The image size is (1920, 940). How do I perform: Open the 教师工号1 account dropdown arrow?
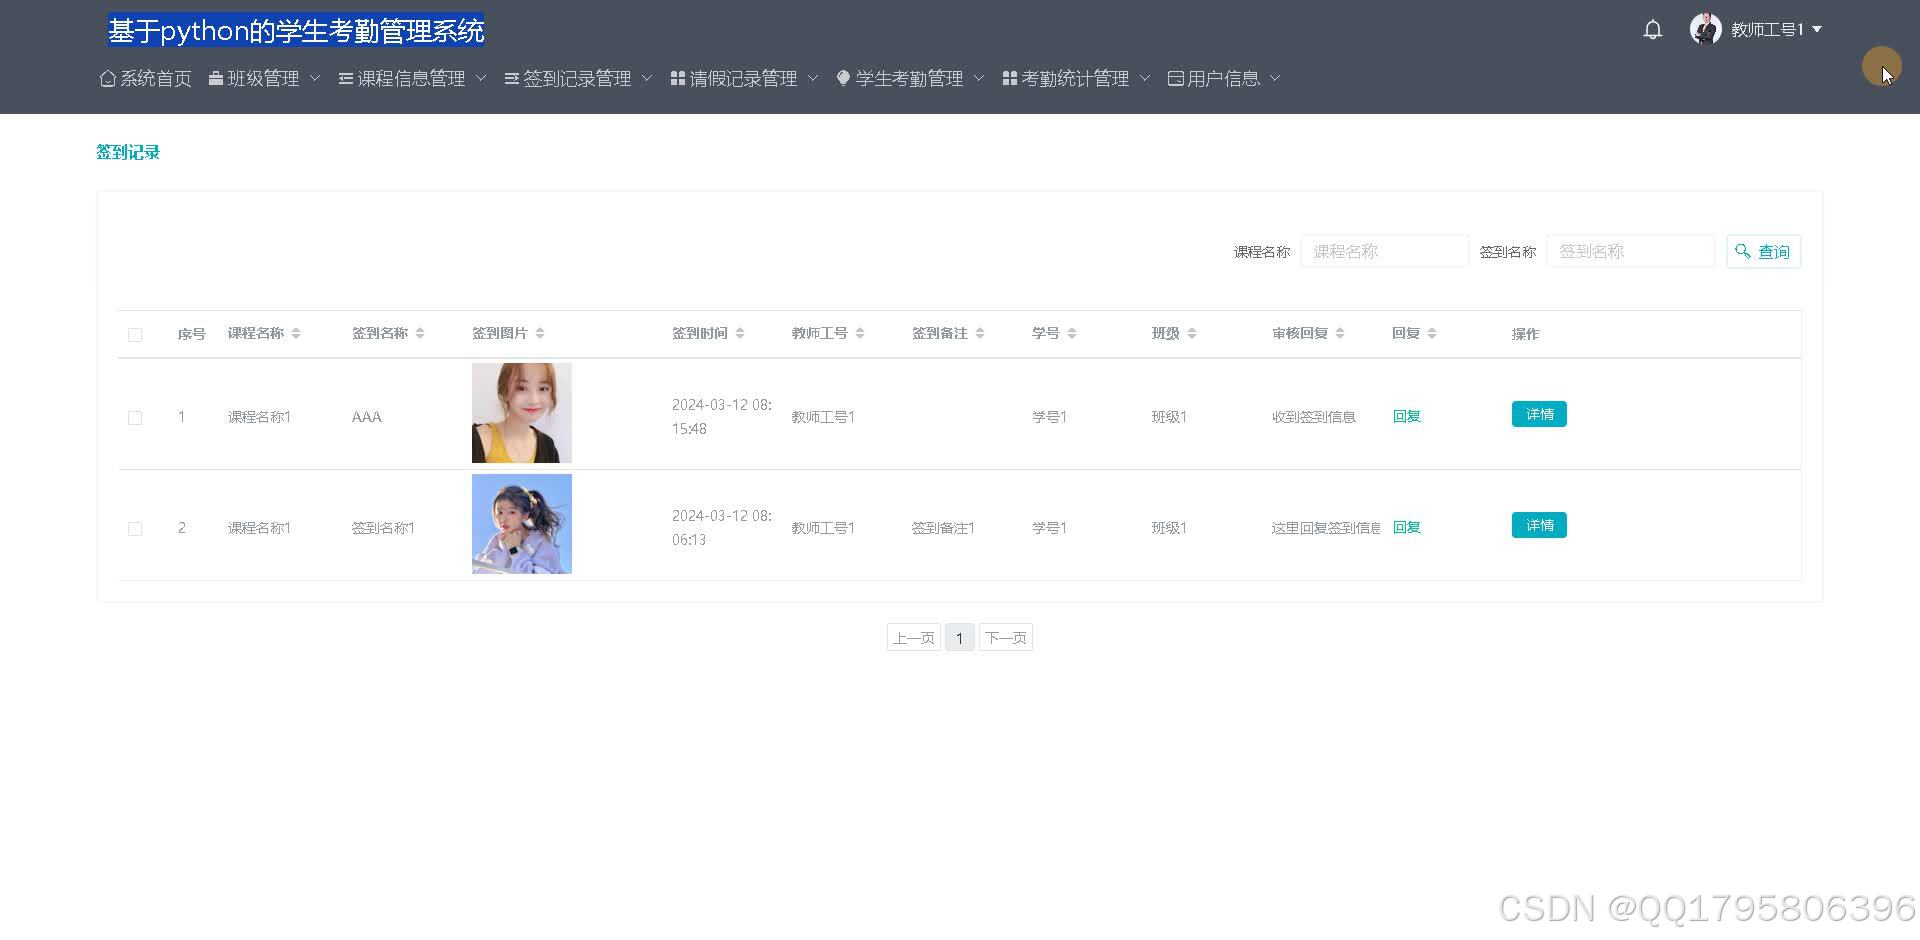(1817, 30)
